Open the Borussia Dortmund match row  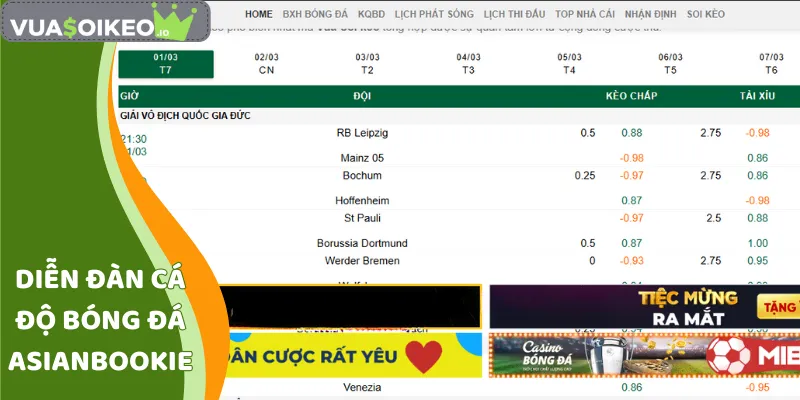[362, 243]
